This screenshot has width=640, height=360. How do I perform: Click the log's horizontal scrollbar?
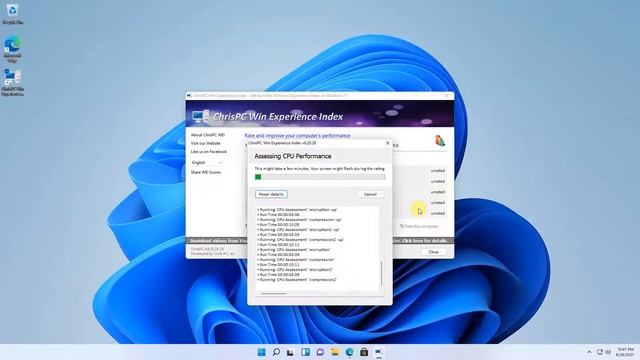coord(273,293)
